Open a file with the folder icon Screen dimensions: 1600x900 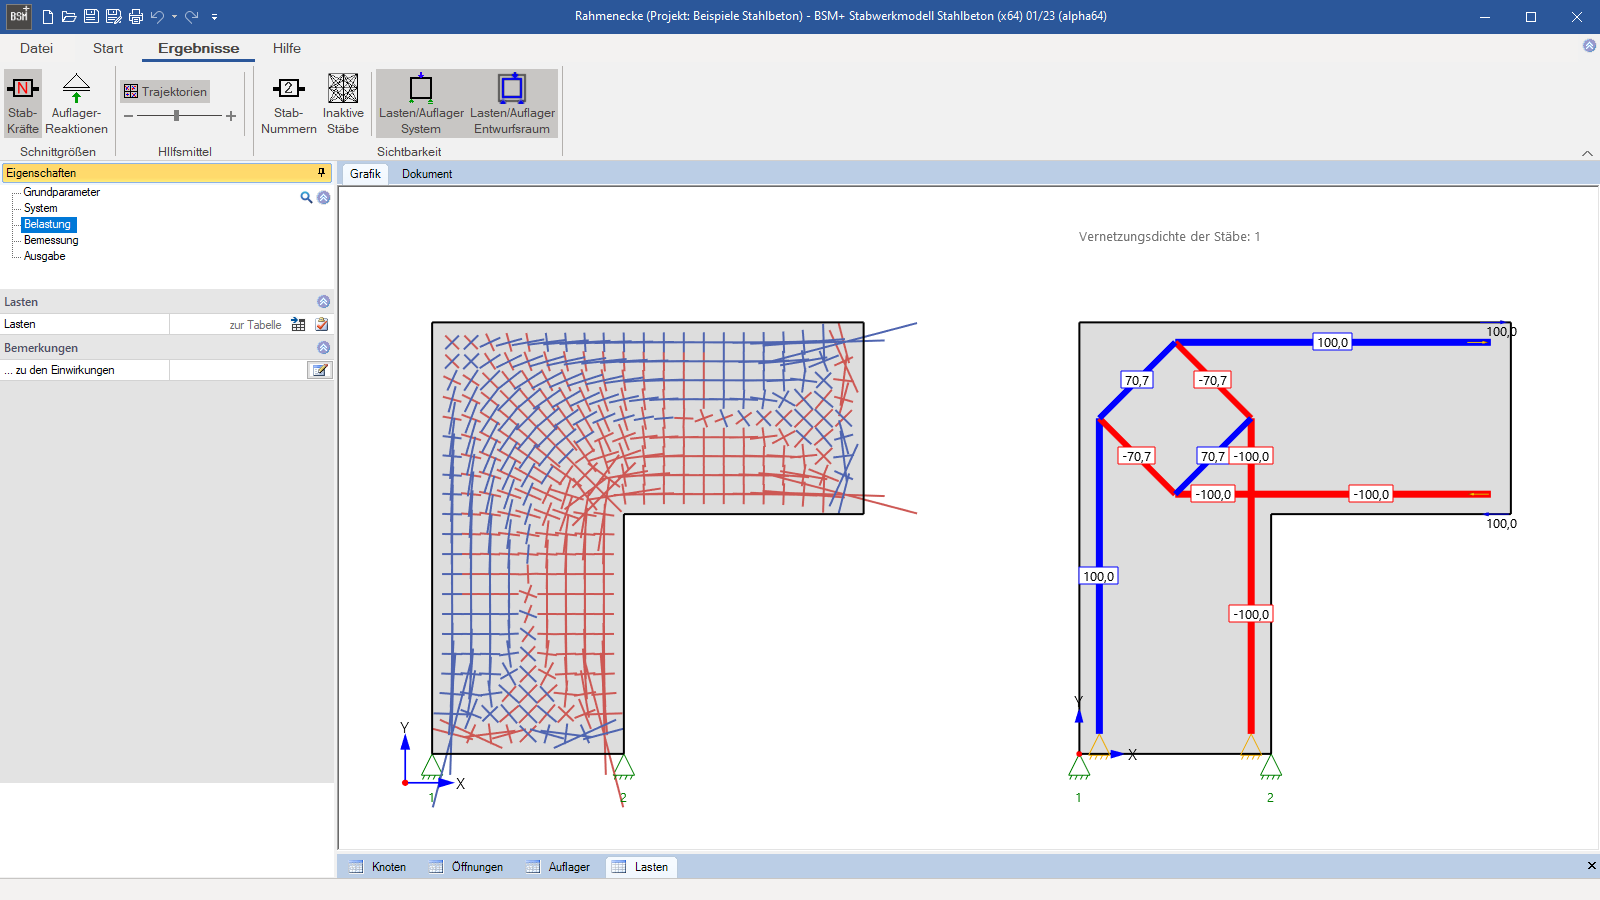pos(69,16)
